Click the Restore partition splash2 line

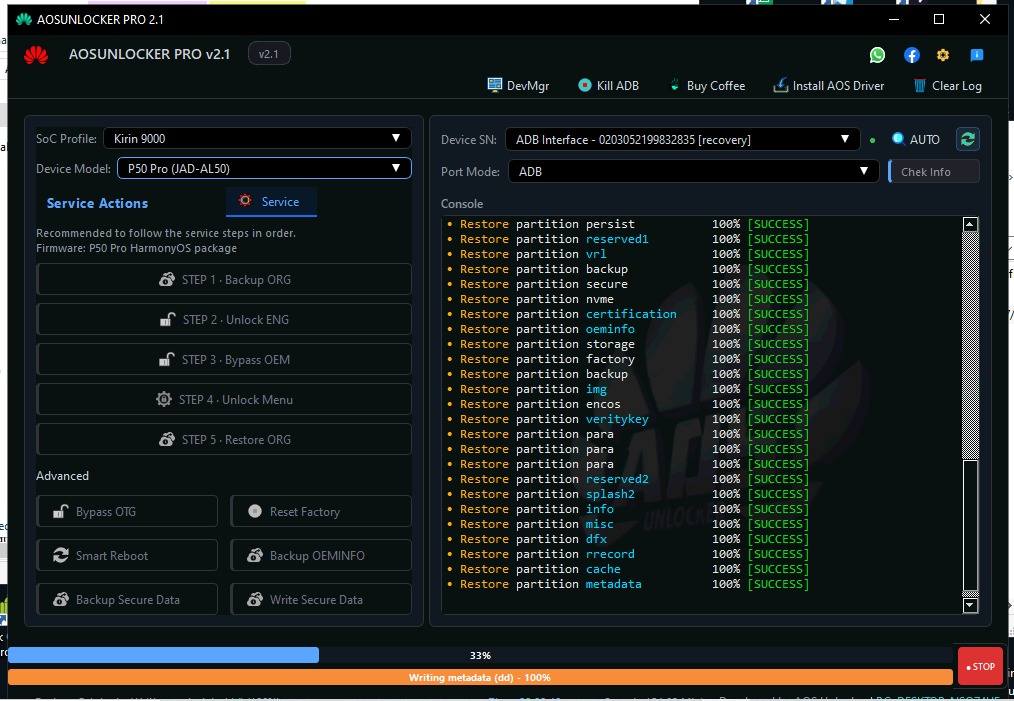(x=627, y=493)
